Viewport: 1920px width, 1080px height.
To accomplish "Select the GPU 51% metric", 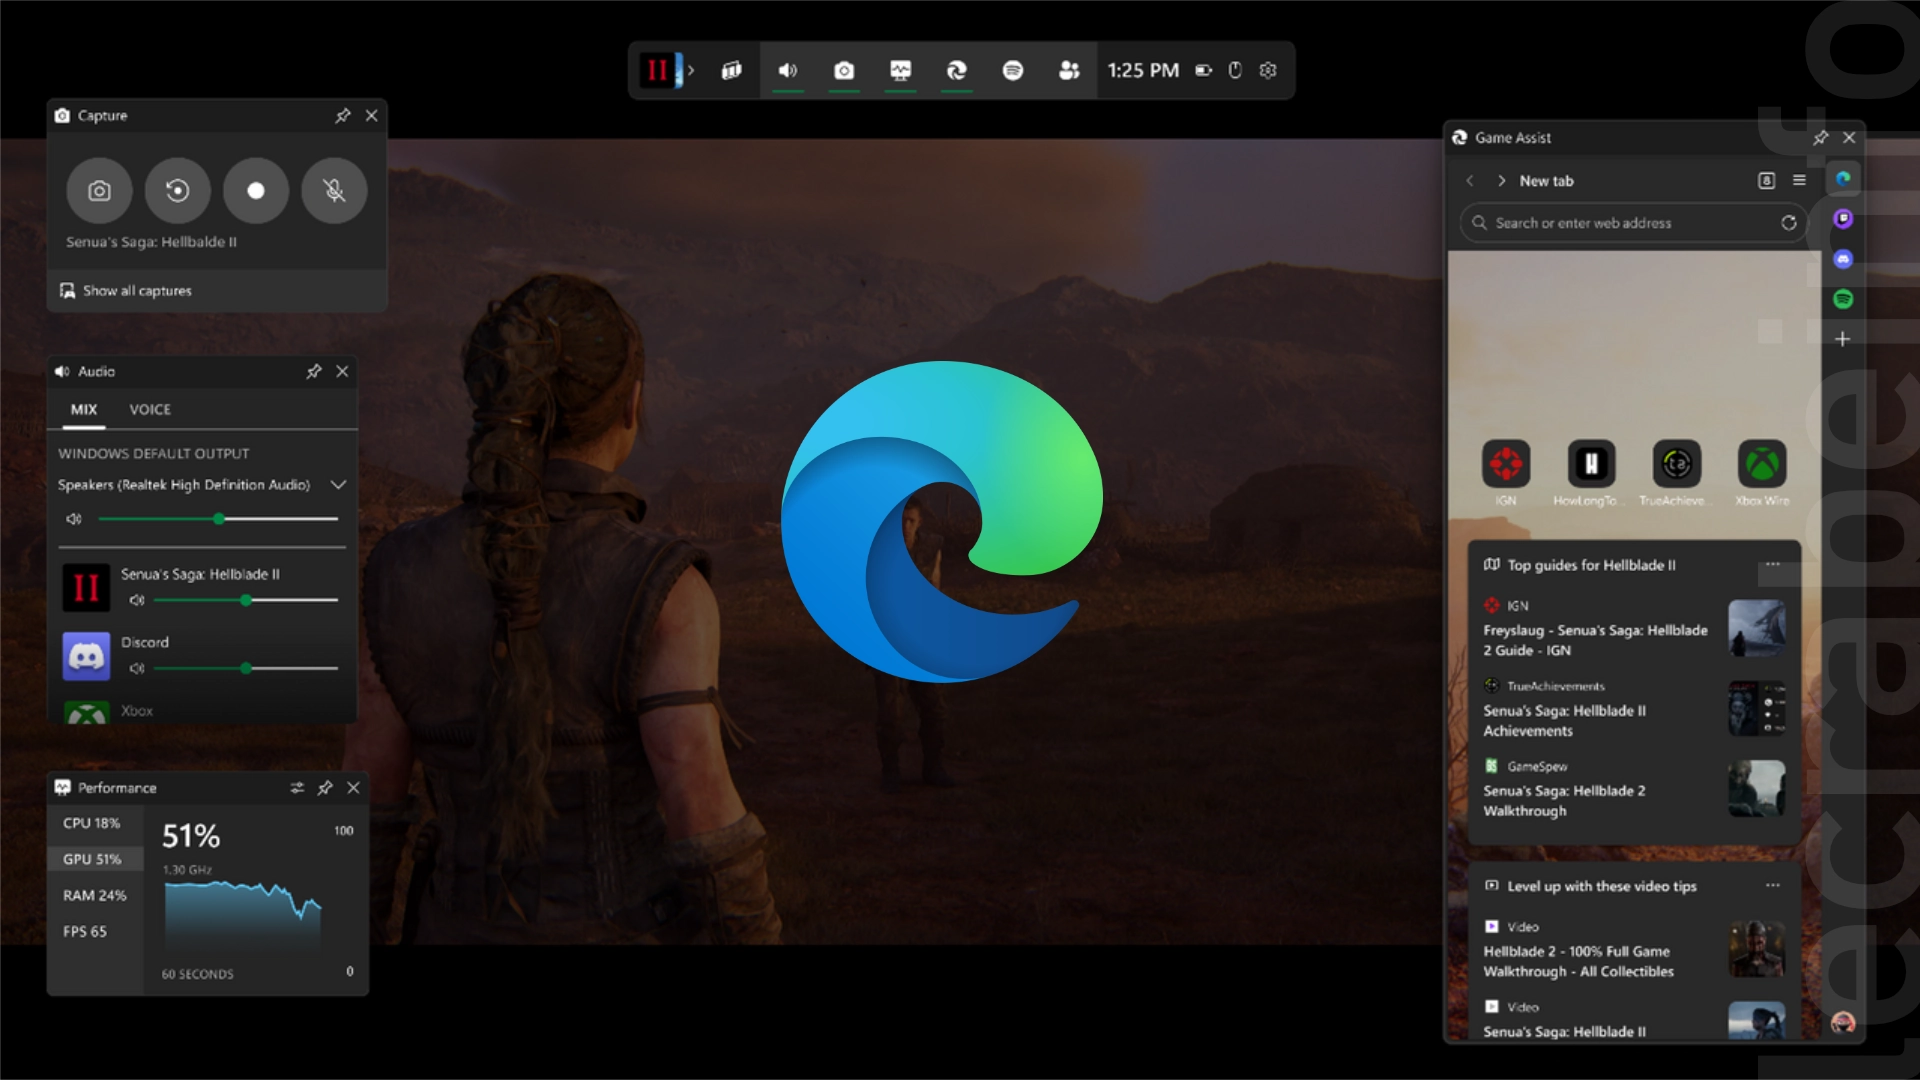I will 95,859.
